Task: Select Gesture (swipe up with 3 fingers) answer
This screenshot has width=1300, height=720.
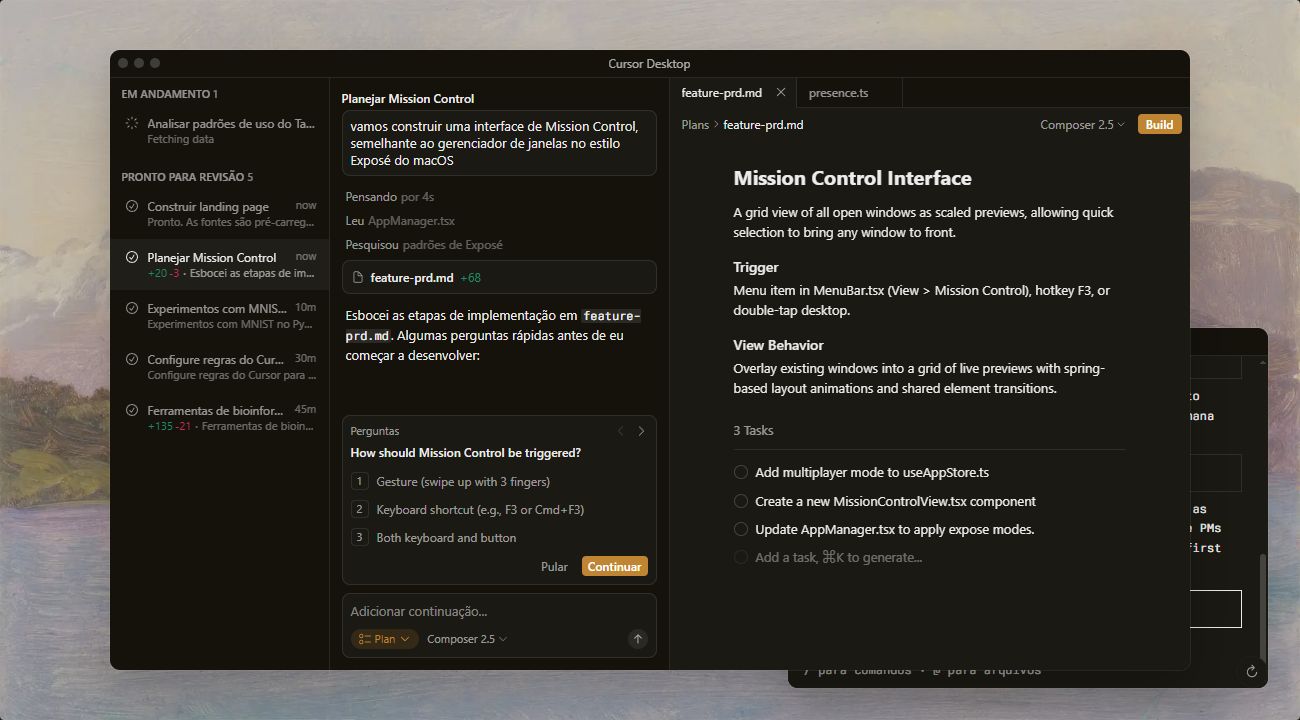Action: 499,481
